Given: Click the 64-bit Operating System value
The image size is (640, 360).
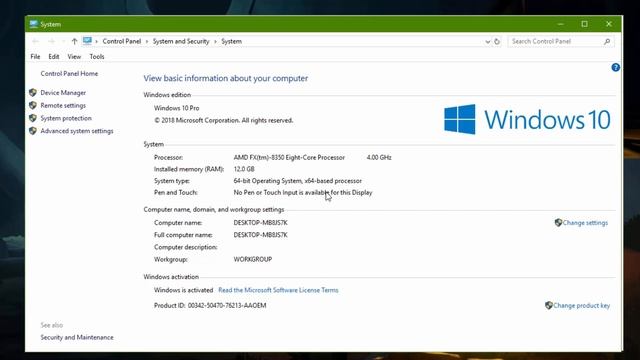Looking at the screenshot, I should 298,181.
